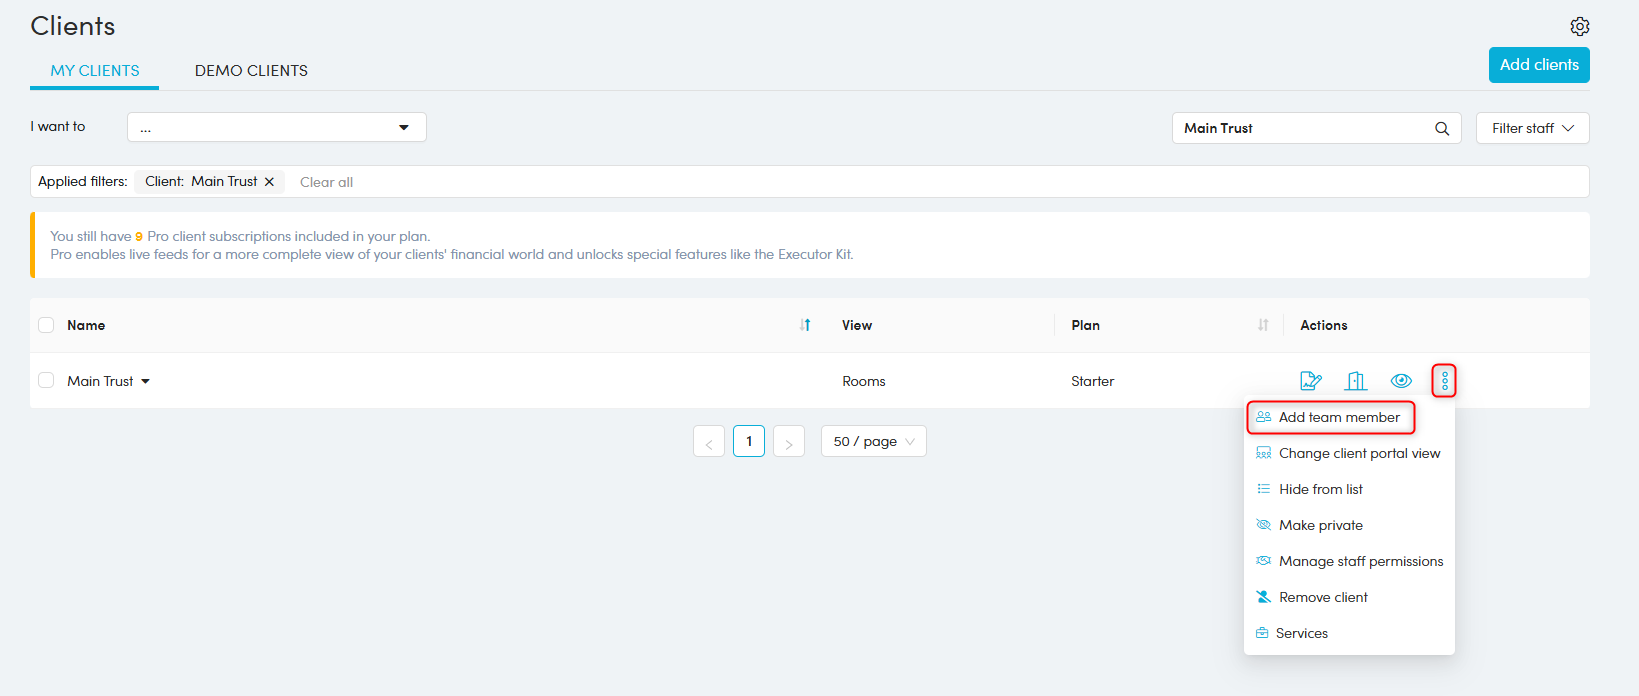Open the 50 / page size selector
The height and width of the screenshot is (696, 1639).
(873, 441)
